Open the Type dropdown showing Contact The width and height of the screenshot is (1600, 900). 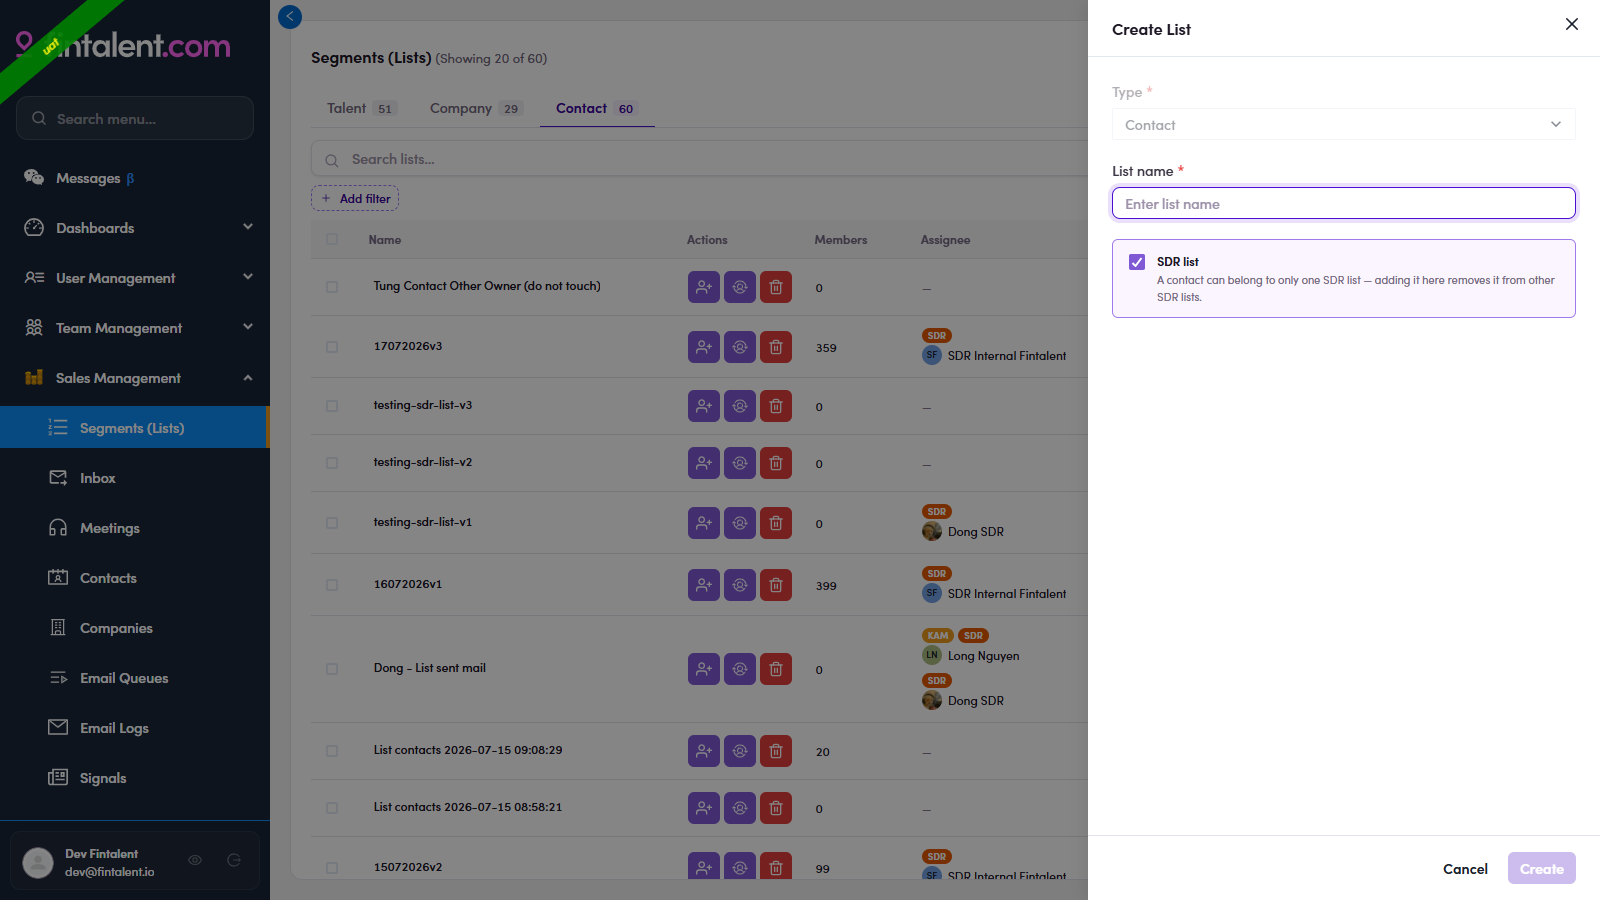coord(1344,125)
